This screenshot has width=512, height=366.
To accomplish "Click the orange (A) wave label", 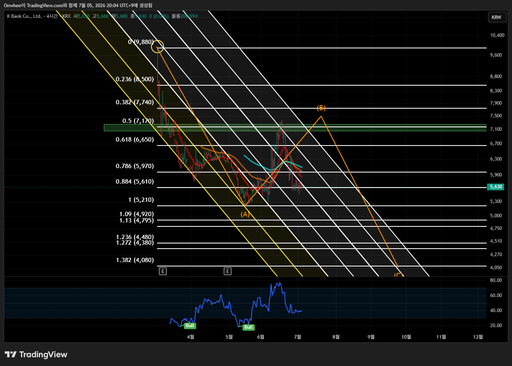I will click(245, 214).
